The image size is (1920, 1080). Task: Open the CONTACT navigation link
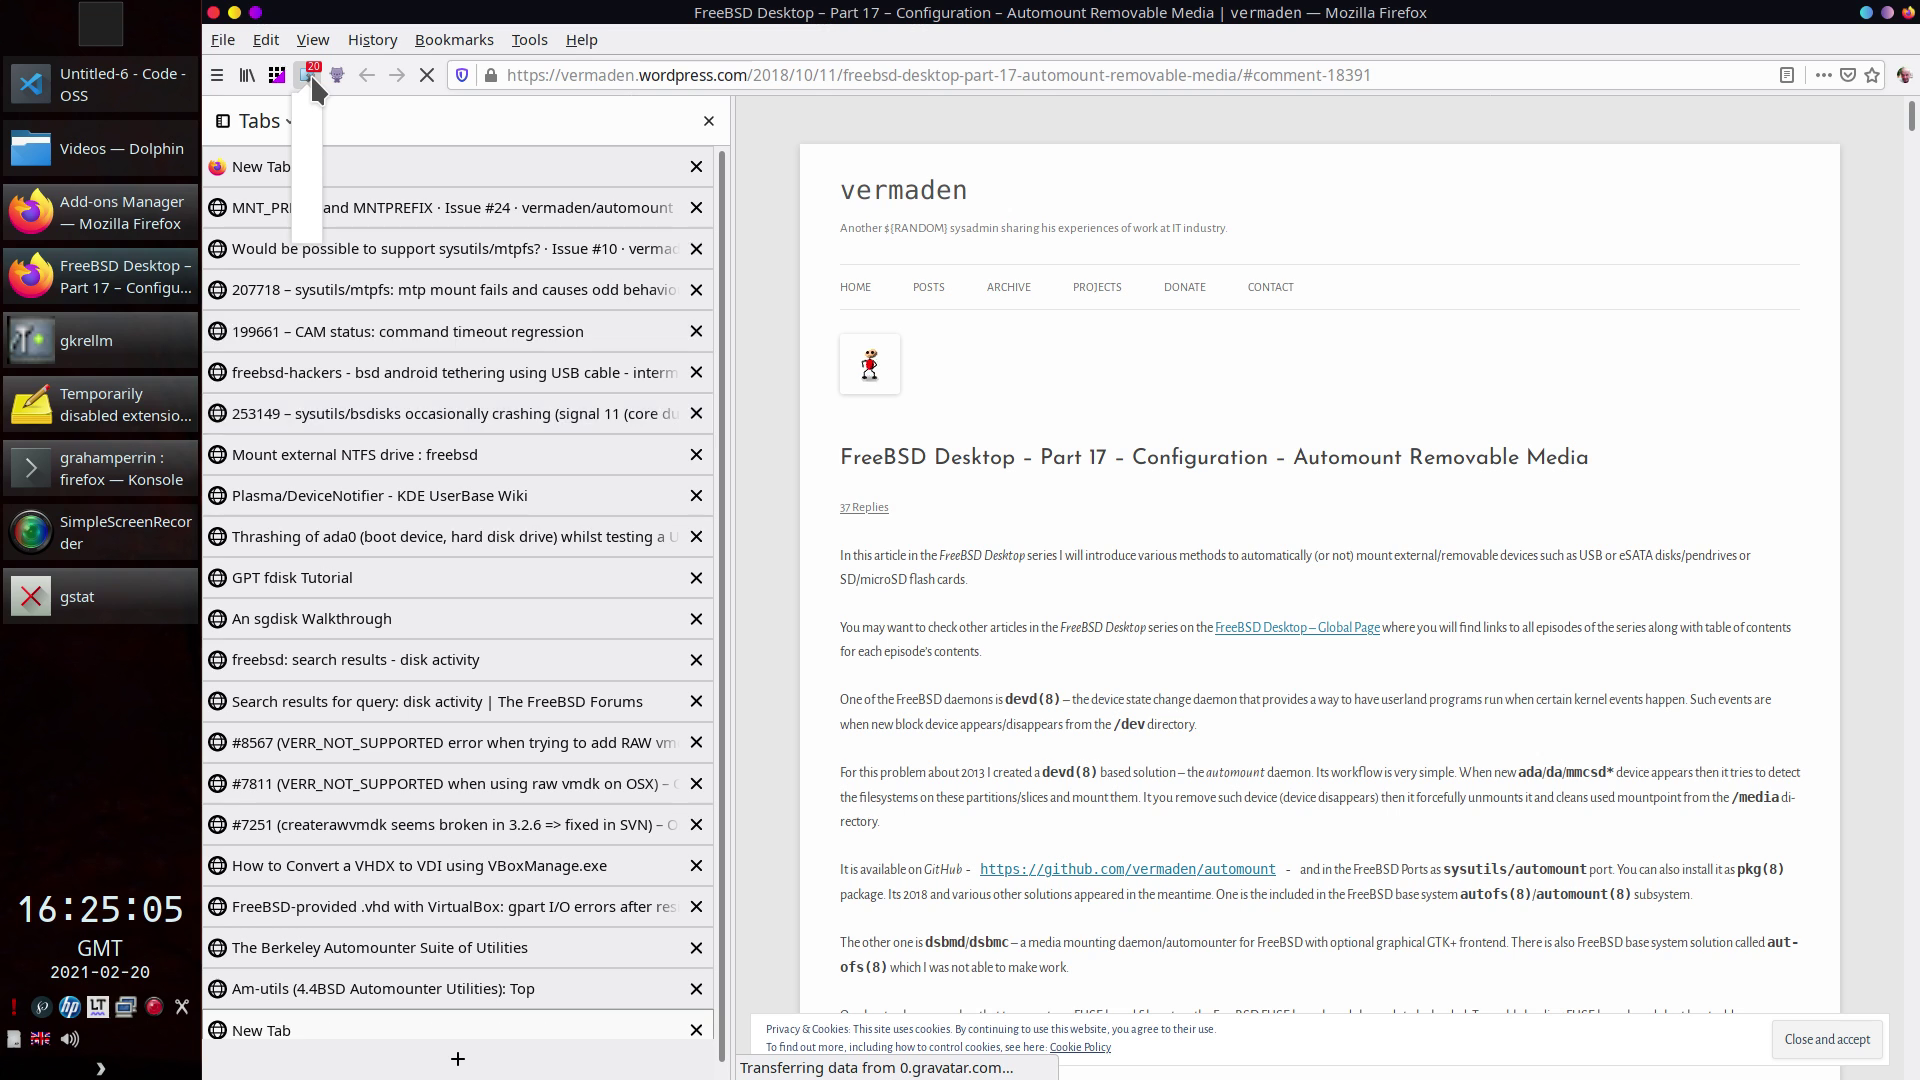pyautogui.click(x=1270, y=287)
